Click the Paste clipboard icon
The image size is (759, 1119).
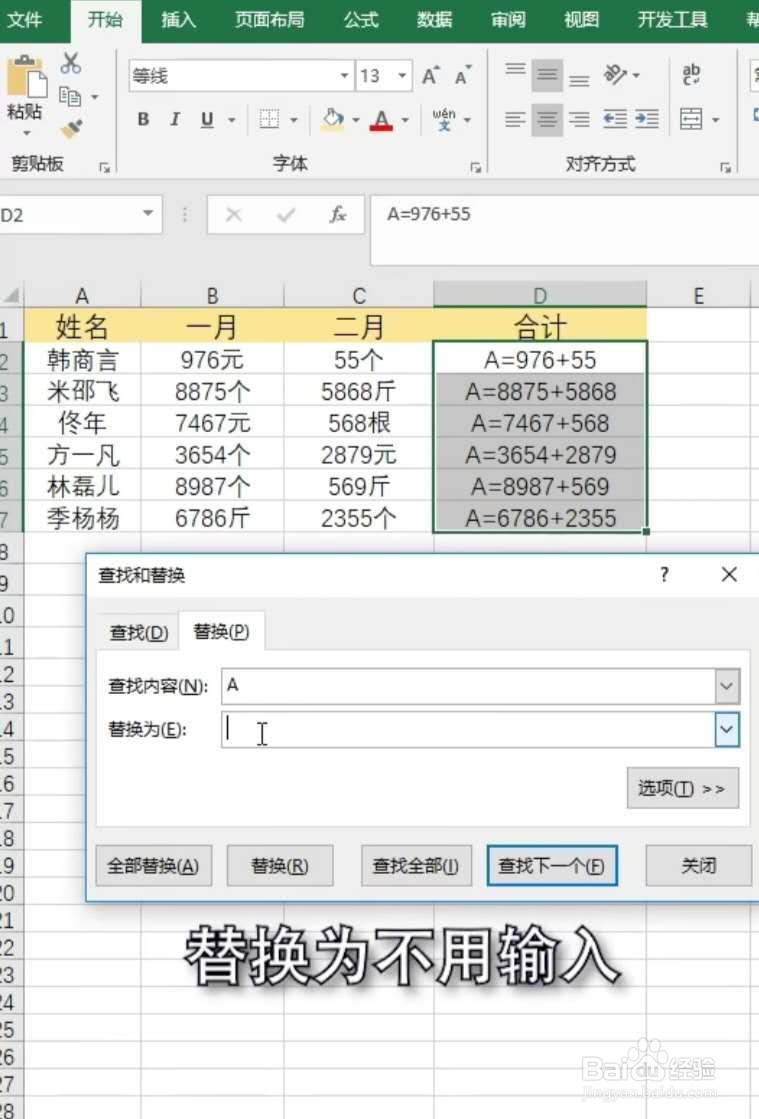pos(26,77)
